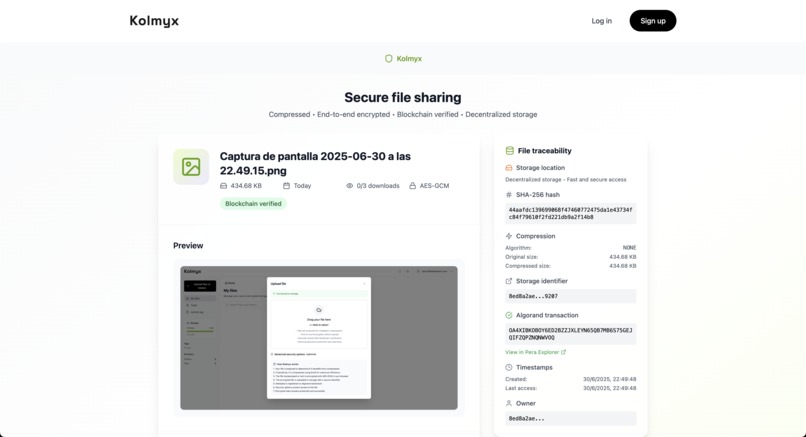Click the Last access timestamp value
The height and width of the screenshot is (437, 806).
[x=610, y=388]
